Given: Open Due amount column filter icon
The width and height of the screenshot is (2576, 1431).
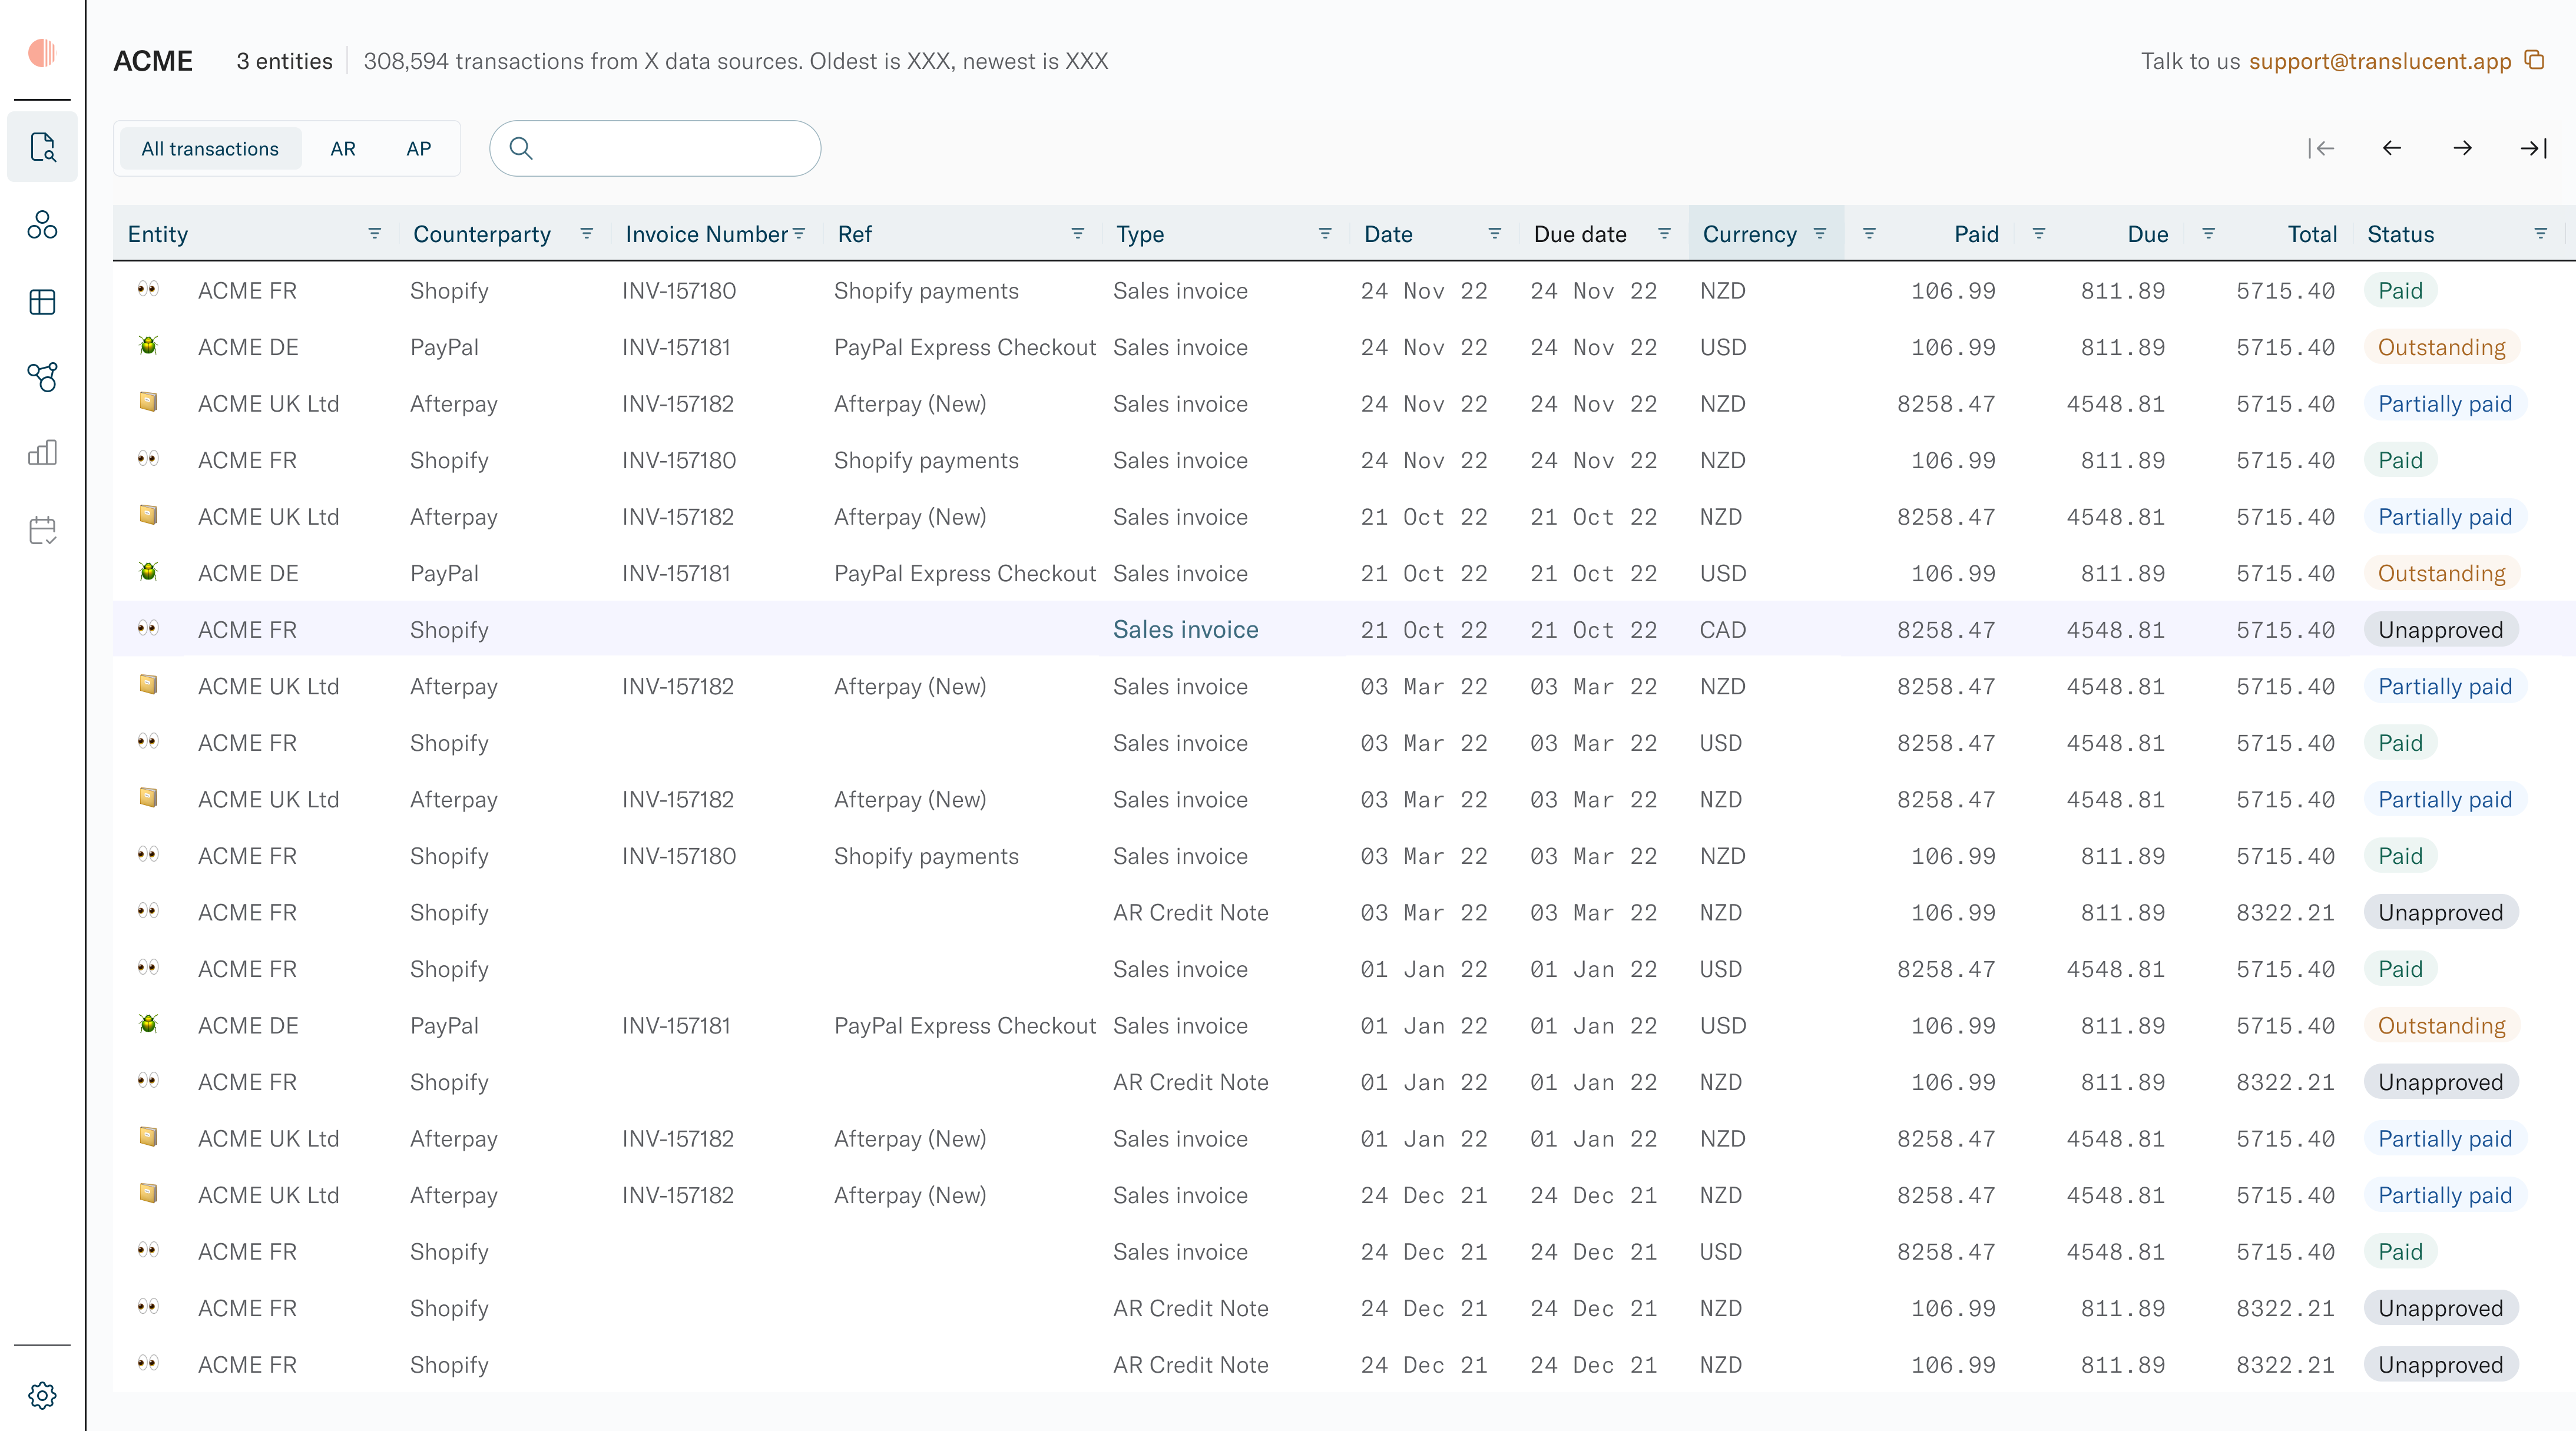Looking at the screenshot, I should pos(2039,233).
